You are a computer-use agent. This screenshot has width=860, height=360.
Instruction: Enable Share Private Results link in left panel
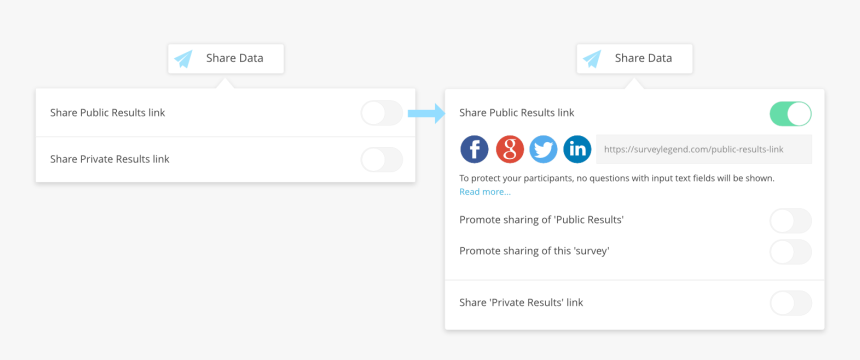click(382, 160)
